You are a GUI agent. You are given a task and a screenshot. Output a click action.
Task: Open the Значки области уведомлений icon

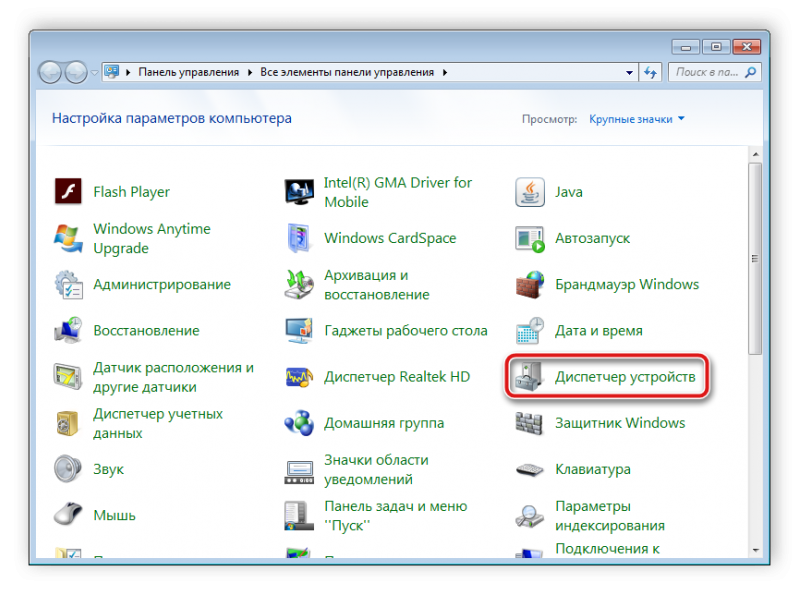point(299,472)
